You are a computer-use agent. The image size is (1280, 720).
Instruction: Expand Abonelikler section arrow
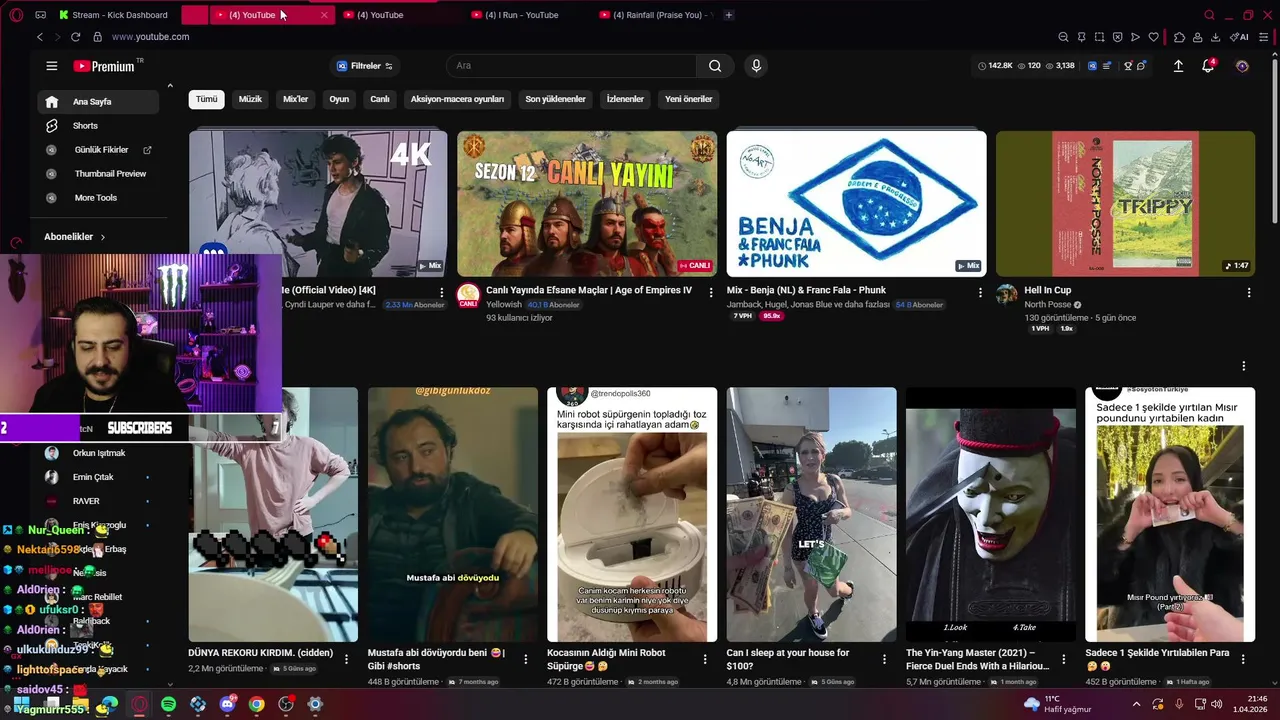tap(102, 237)
